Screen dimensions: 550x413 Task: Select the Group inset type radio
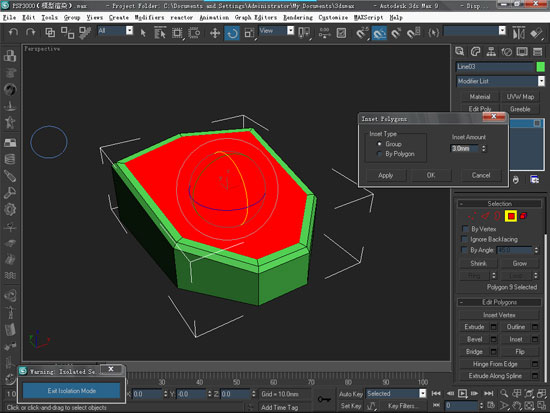click(379, 144)
